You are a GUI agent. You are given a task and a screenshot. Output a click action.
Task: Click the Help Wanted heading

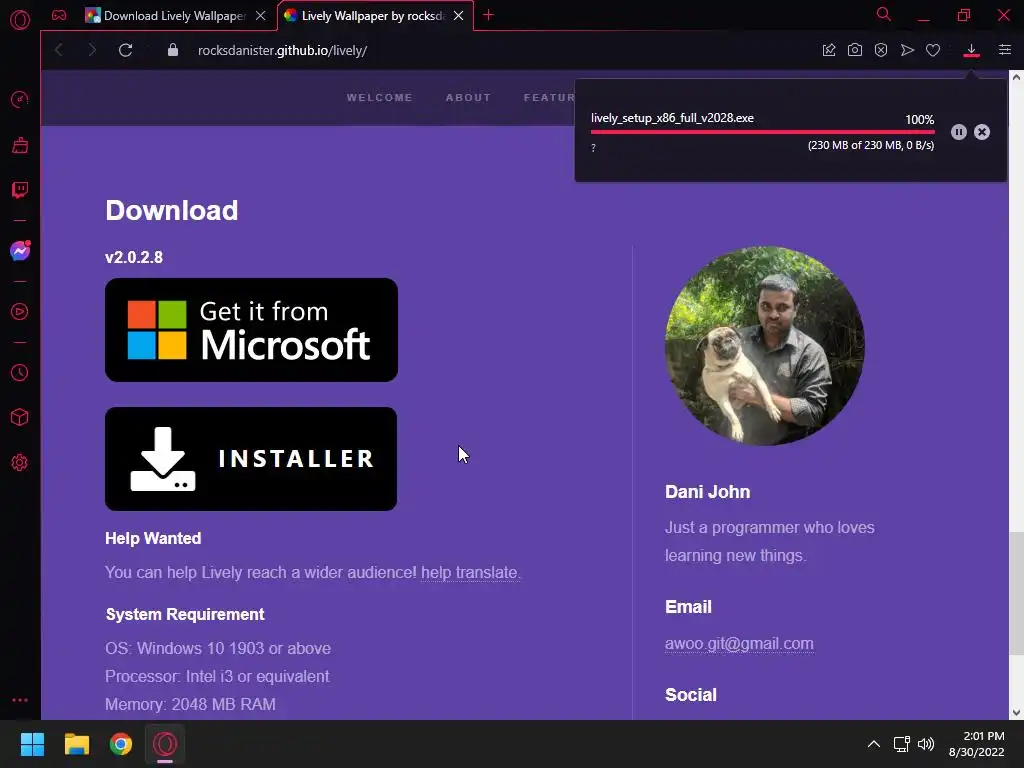(x=153, y=538)
